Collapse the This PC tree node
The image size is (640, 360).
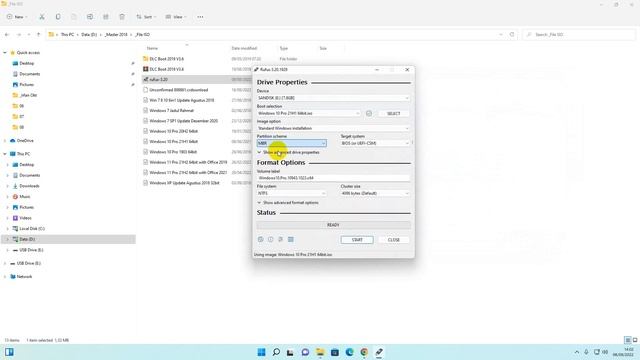pyautogui.click(x=5, y=154)
